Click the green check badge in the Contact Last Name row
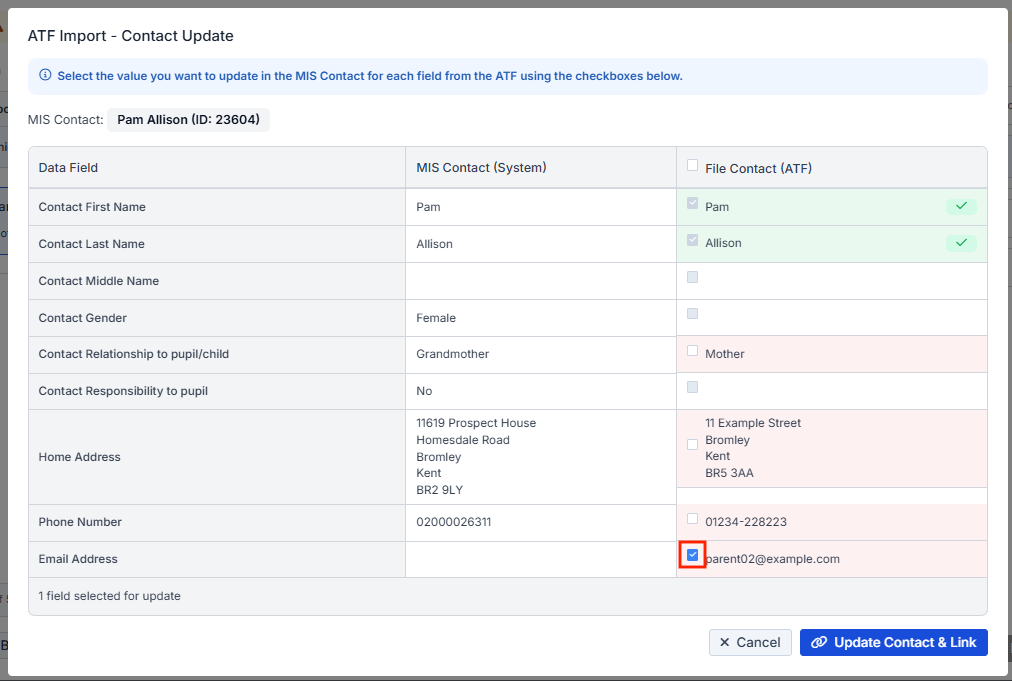 pyautogui.click(x=961, y=243)
